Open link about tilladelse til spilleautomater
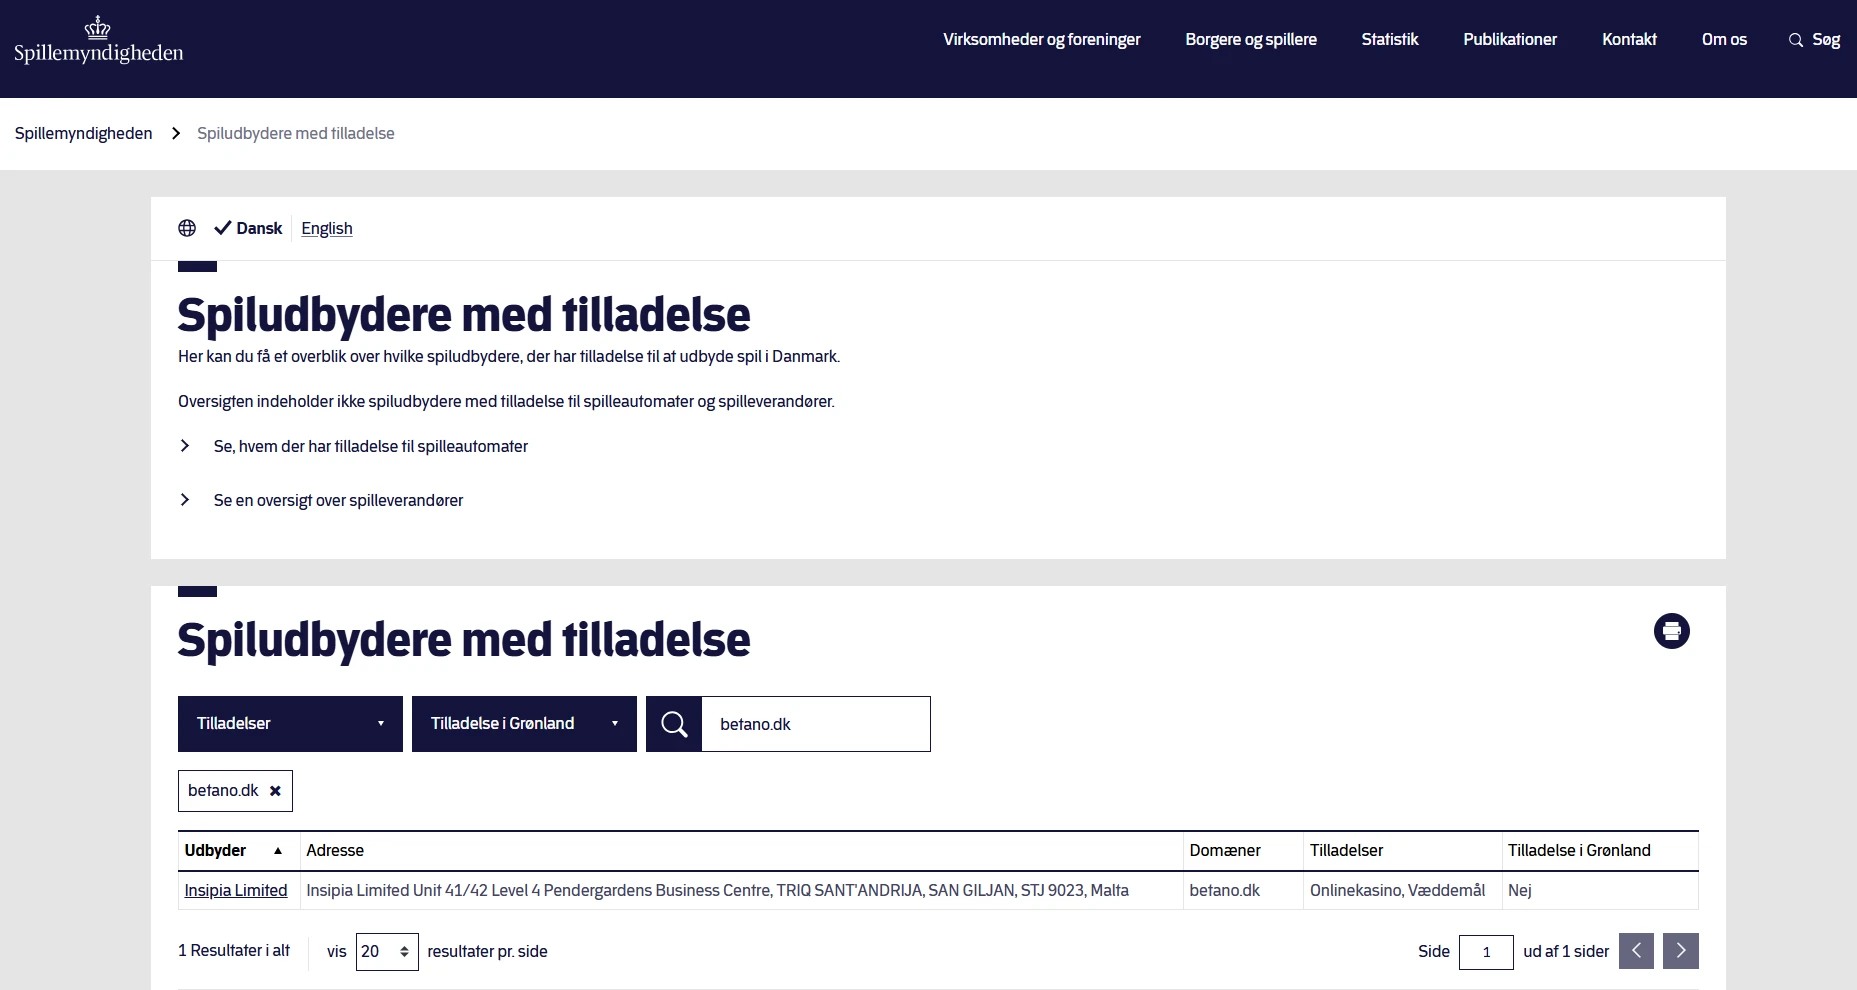Screen dimensions: 1857x990 (x=371, y=447)
